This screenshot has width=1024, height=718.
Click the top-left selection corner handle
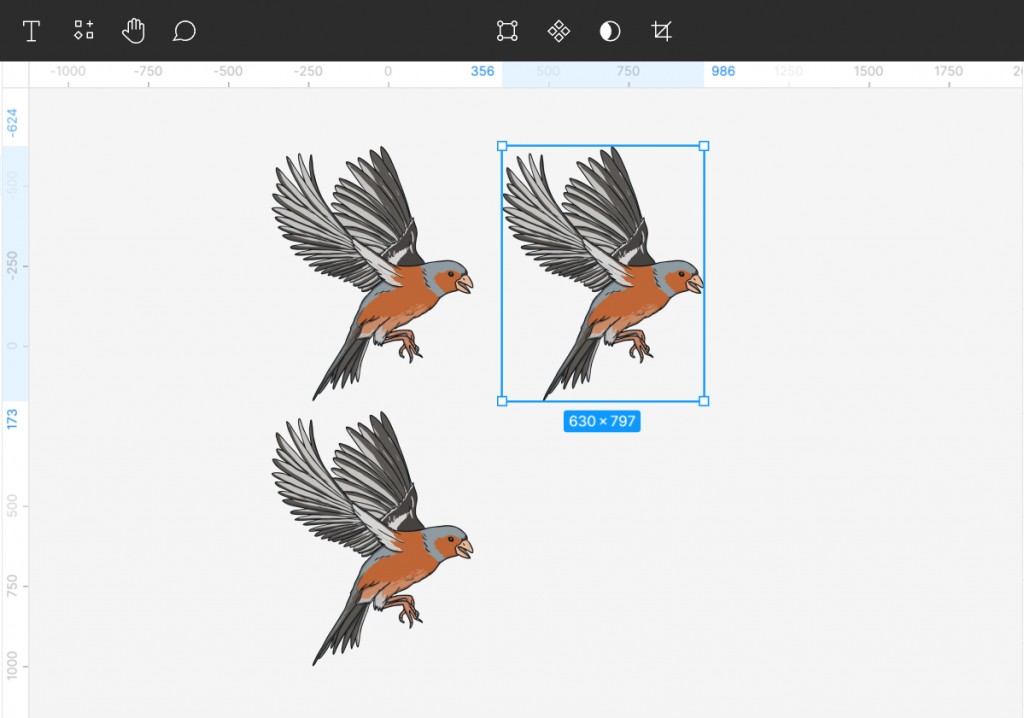click(x=500, y=146)
